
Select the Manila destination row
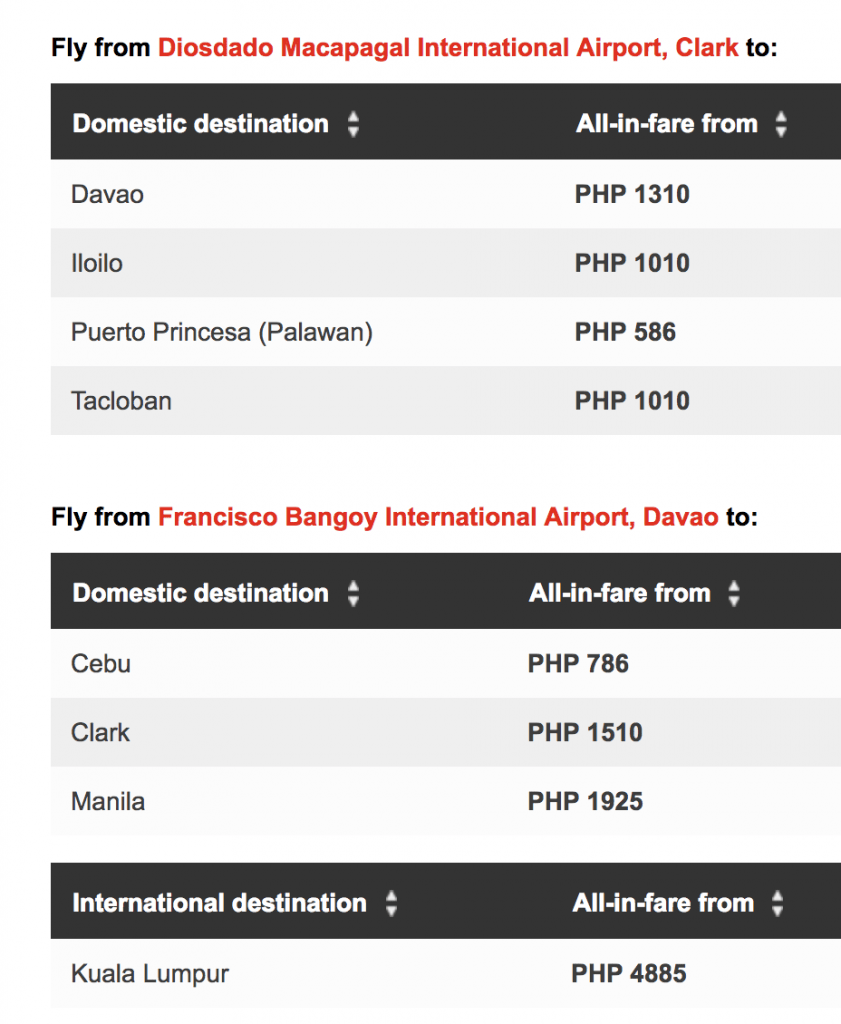pos(108,801)
